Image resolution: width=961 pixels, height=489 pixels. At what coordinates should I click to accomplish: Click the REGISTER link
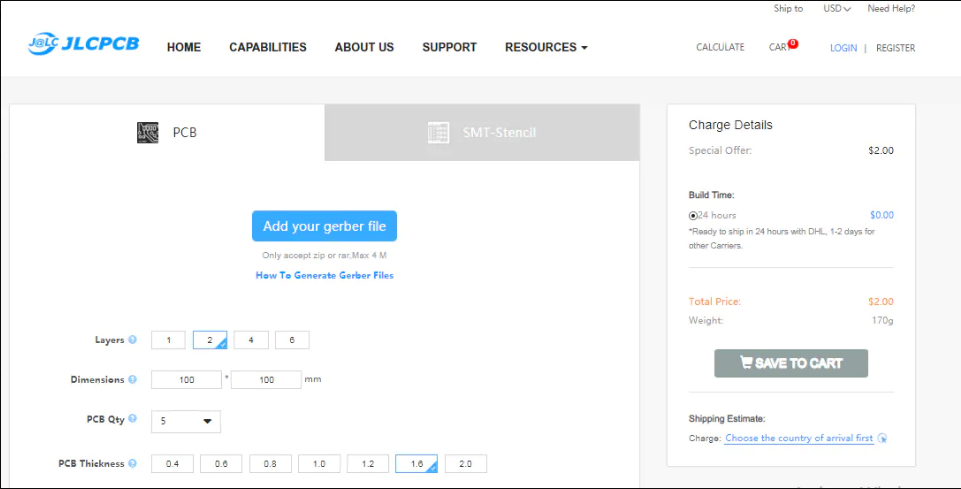pos(895,48)
